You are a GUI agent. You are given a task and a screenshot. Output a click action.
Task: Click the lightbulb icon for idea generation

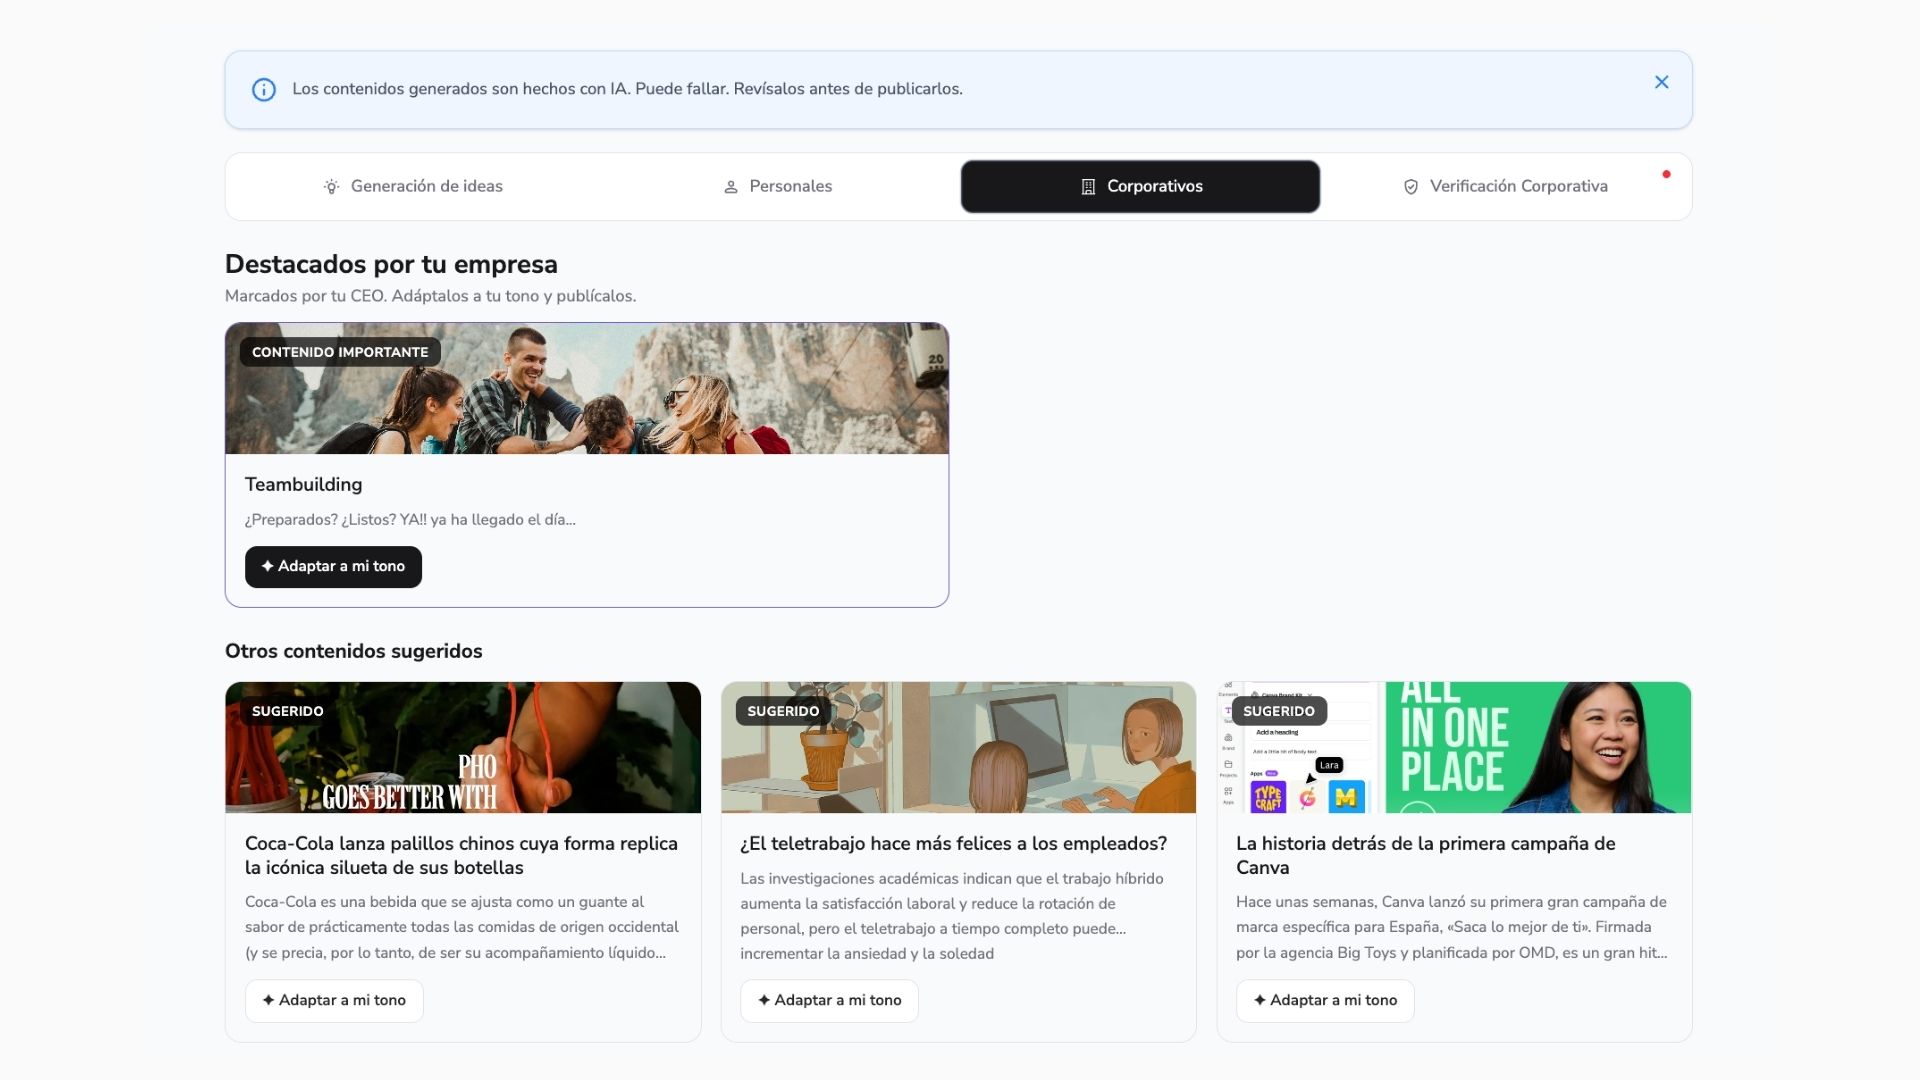pyautogui.click(x=331, y=187)
